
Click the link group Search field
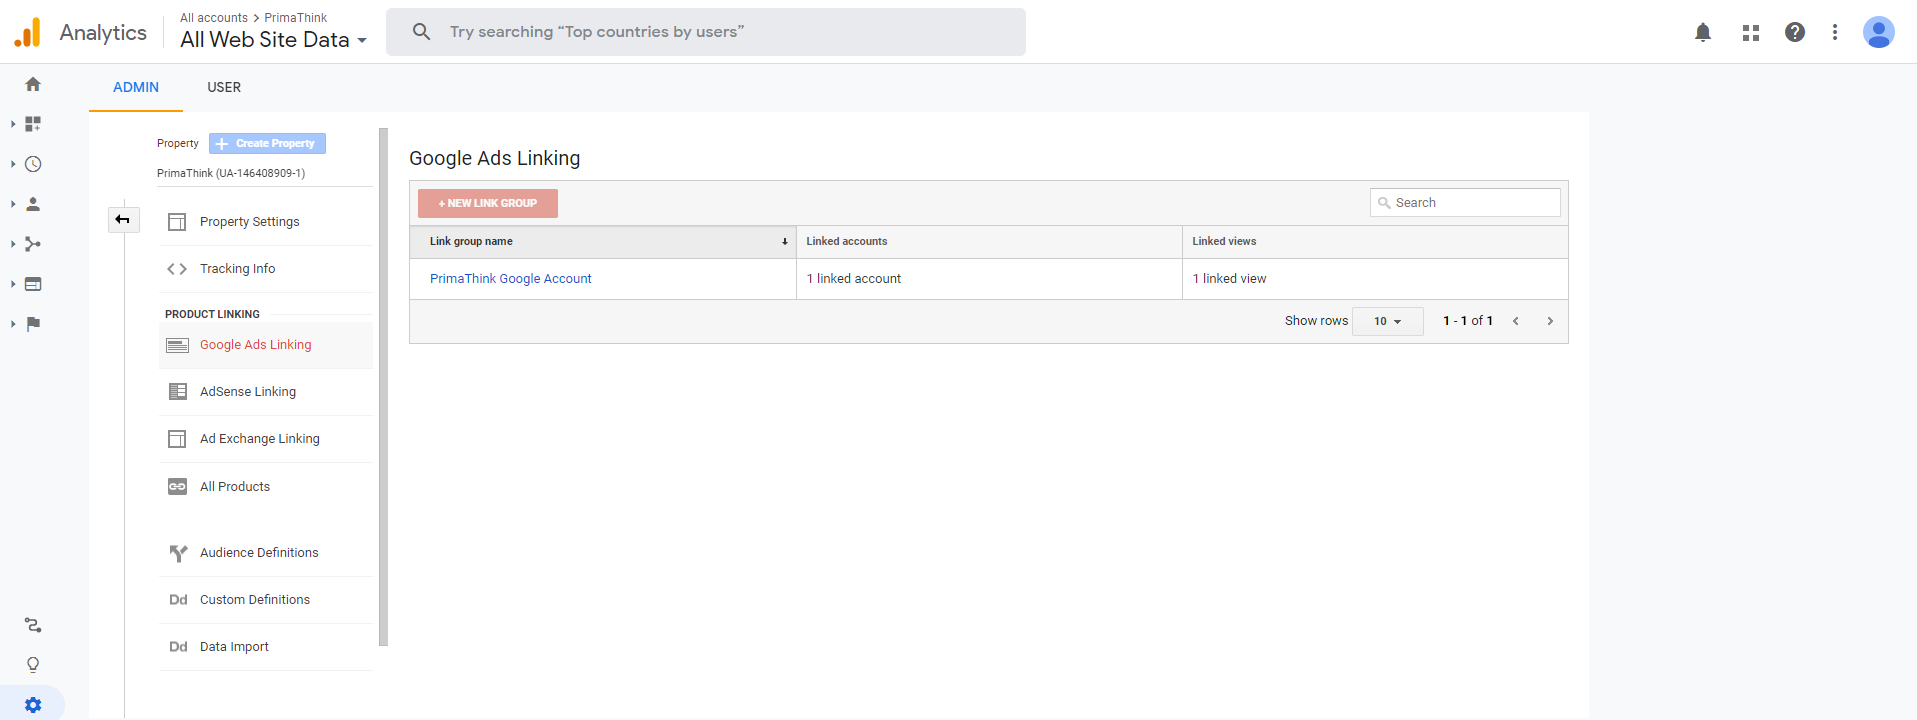[x=1465, y=203]
